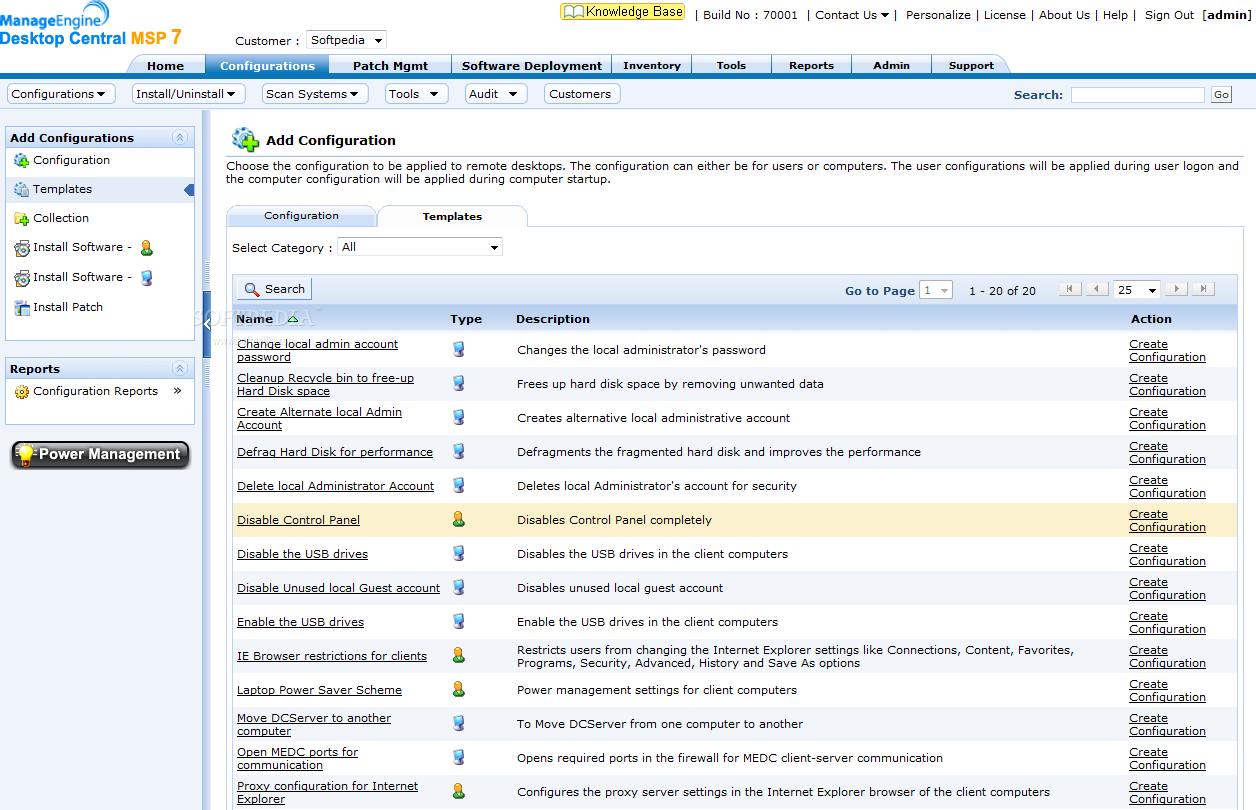Open the Install/Uninstall dropdown menu
This screenshot has height=810, width=1256.
189,94
